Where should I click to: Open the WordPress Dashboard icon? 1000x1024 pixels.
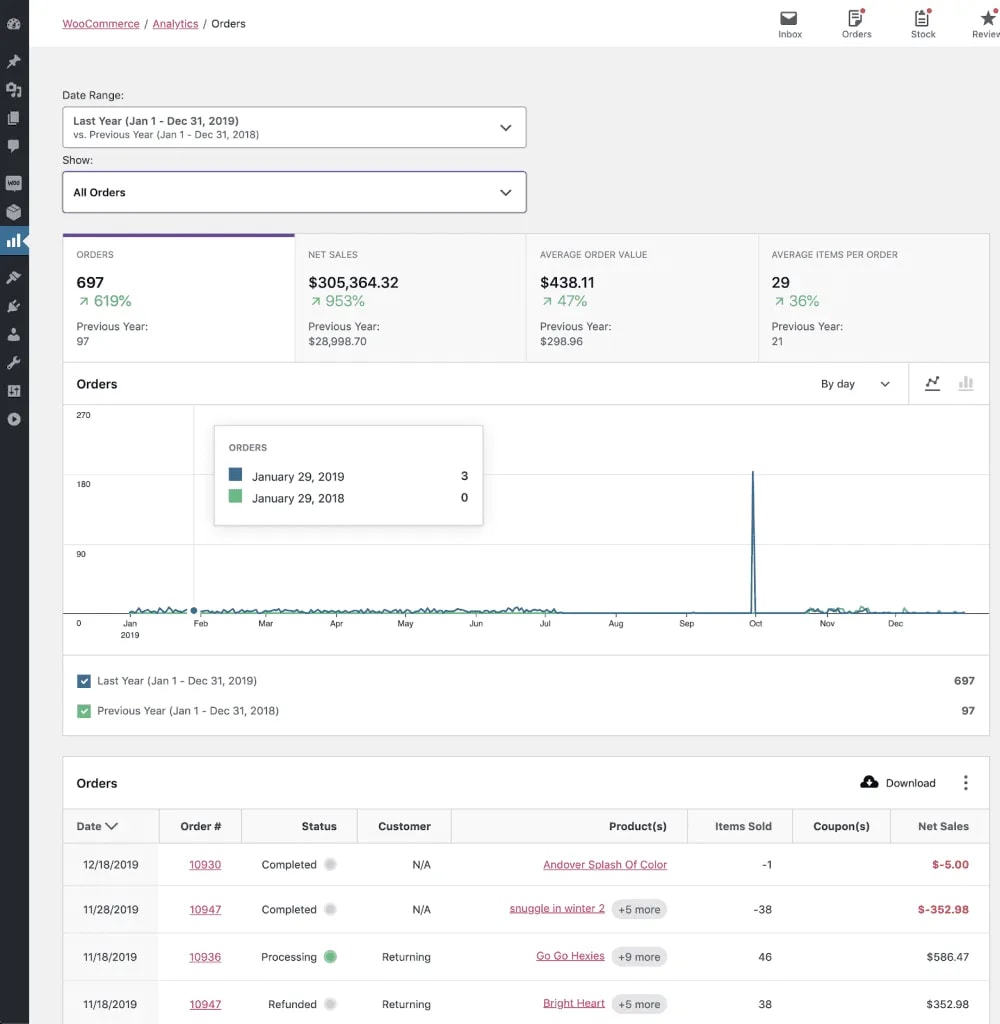coord(14,23)
